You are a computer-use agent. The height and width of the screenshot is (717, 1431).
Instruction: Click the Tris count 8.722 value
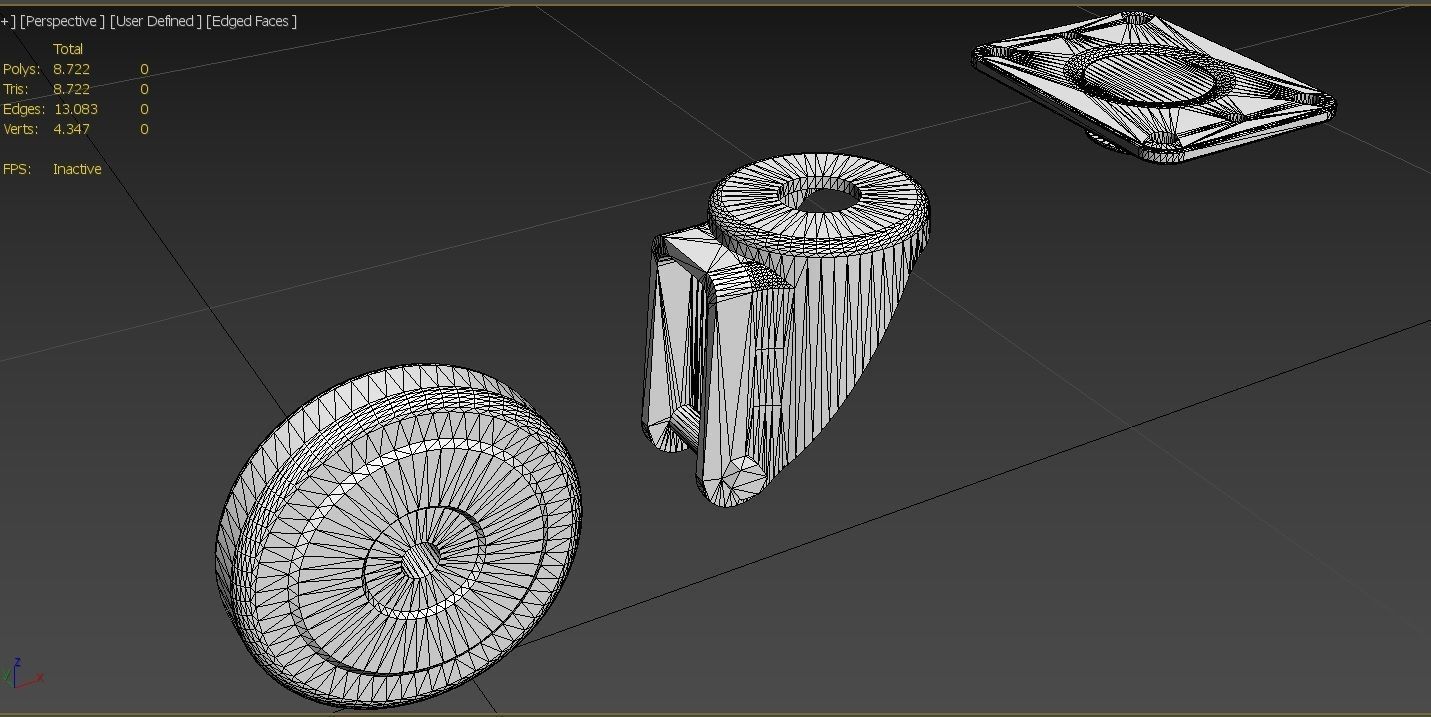[x=71, y=89]
